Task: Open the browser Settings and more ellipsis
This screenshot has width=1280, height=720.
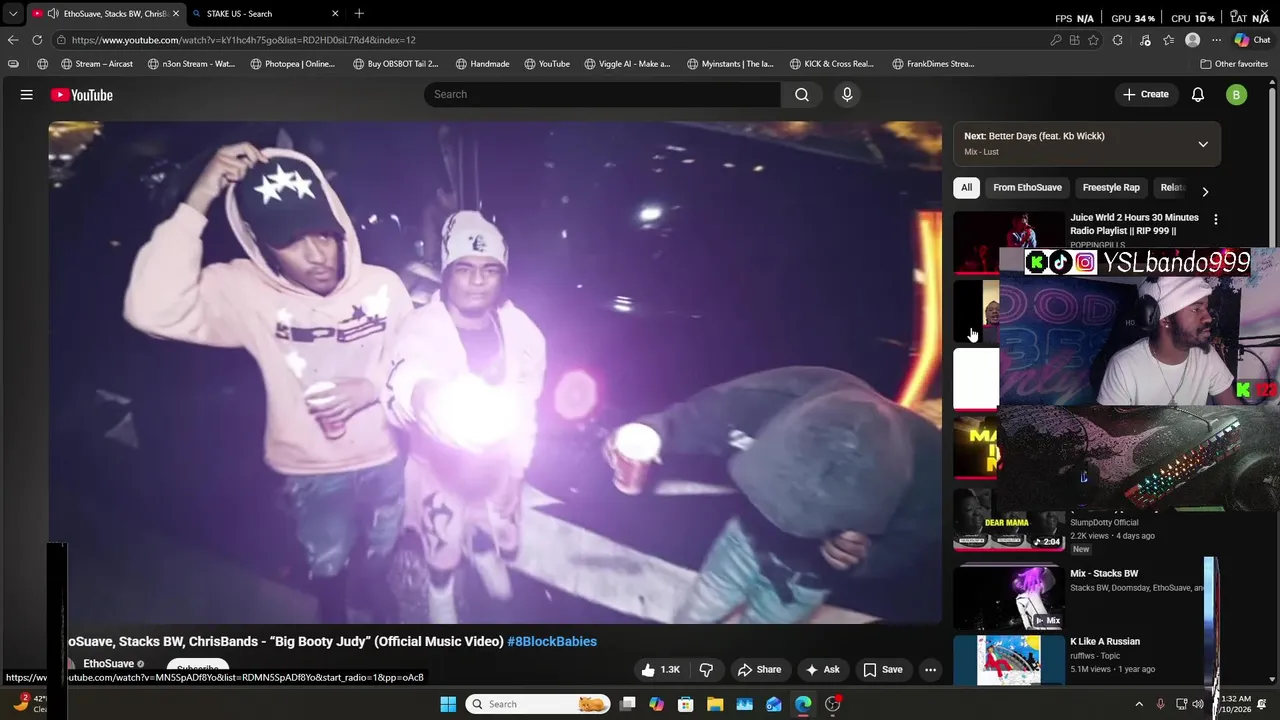Action: [1216, 40]
